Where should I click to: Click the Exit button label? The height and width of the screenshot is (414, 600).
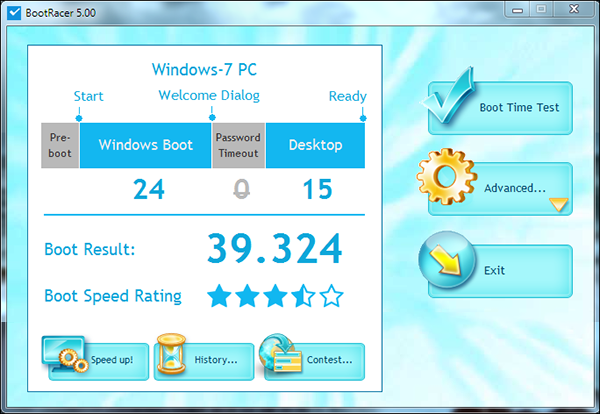pos(494,271)
